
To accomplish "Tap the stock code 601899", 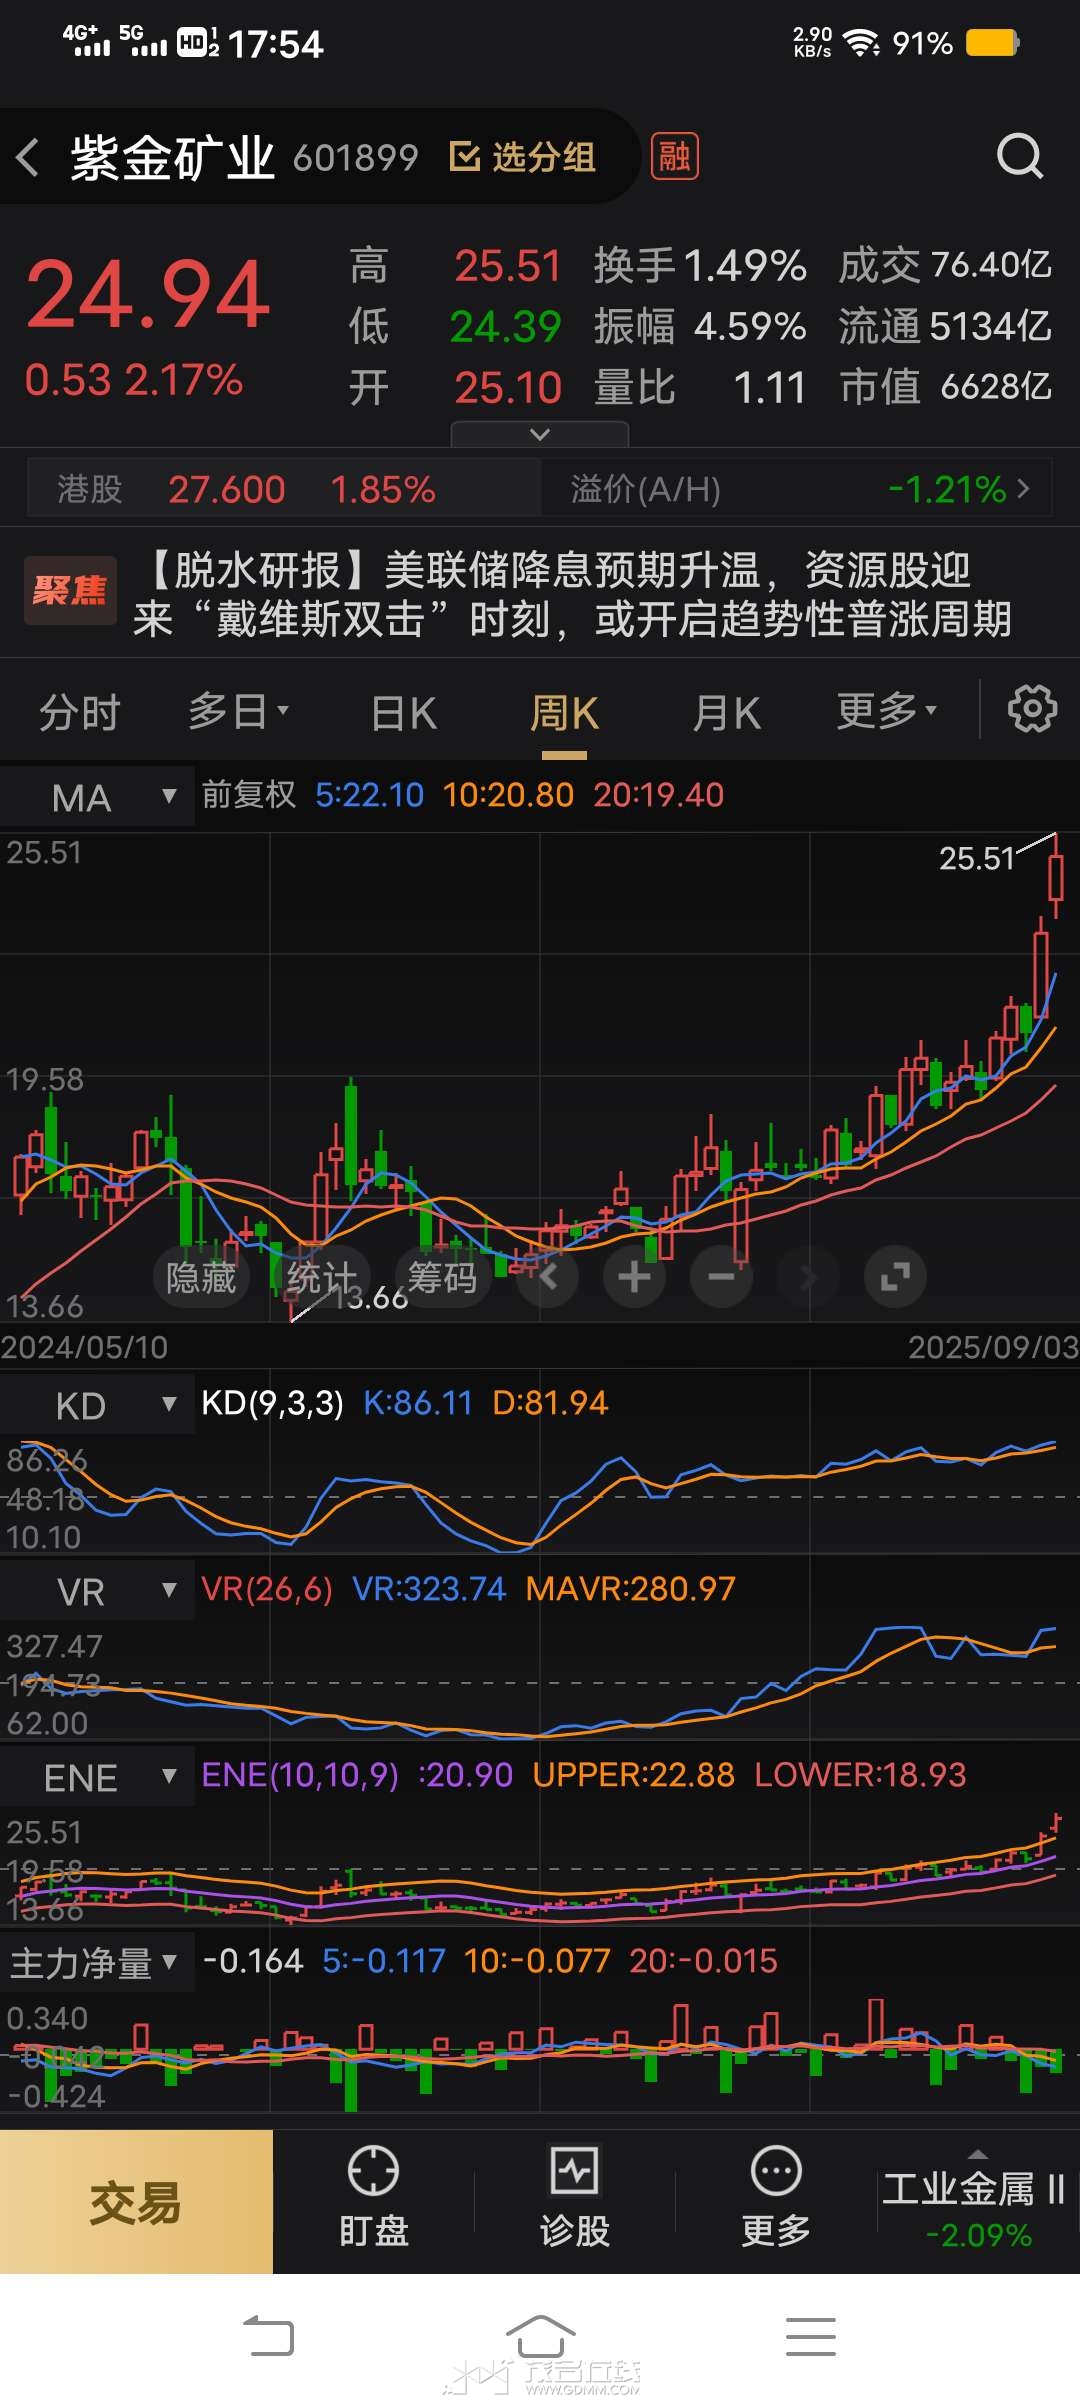I will [356, 157].
